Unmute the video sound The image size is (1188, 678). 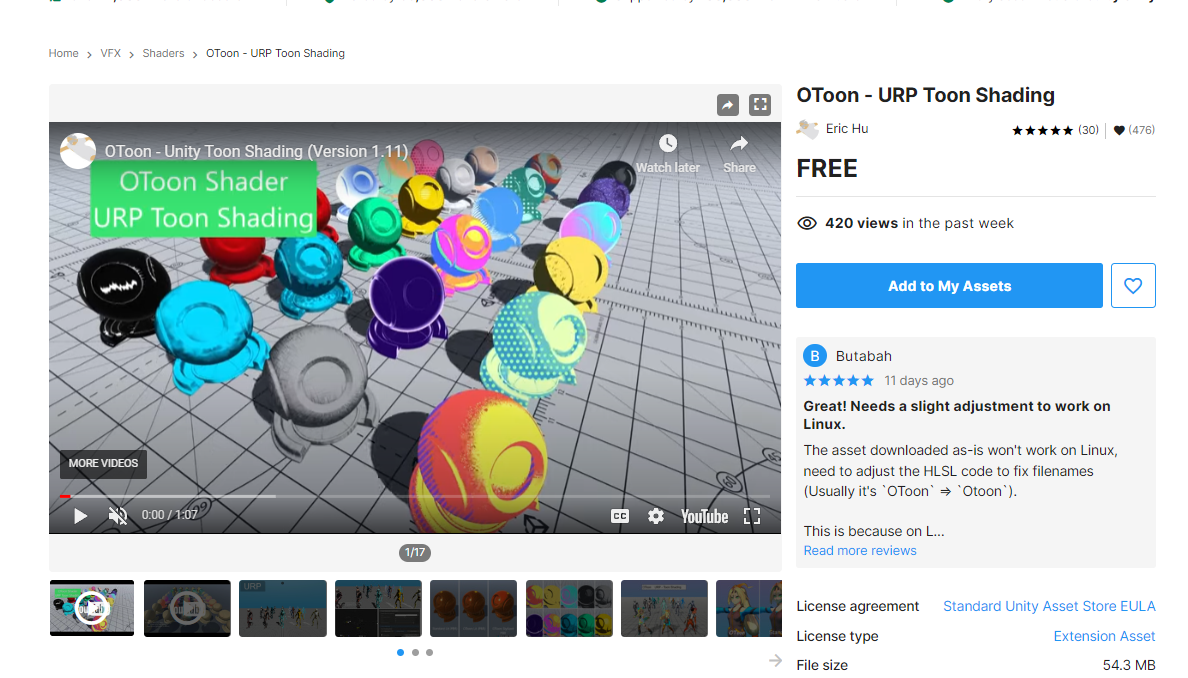118,516
